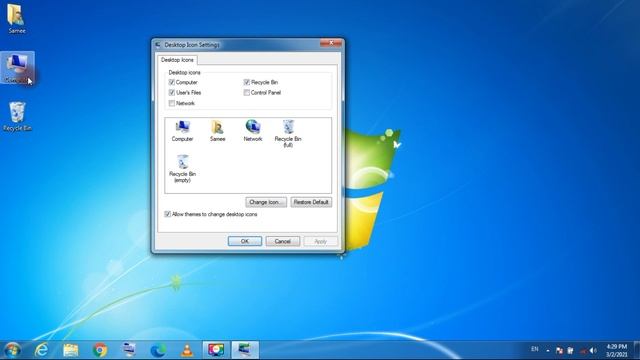Click the screen recorder taskbar icon
The width and height of the screenshot is (640, 360).
216,350
